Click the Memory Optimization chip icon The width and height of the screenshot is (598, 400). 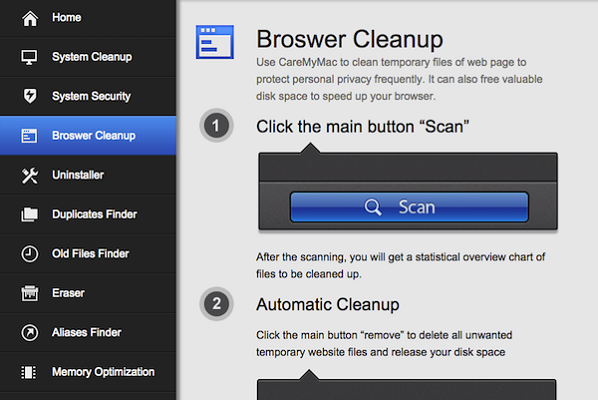click(x=29, y=372)
